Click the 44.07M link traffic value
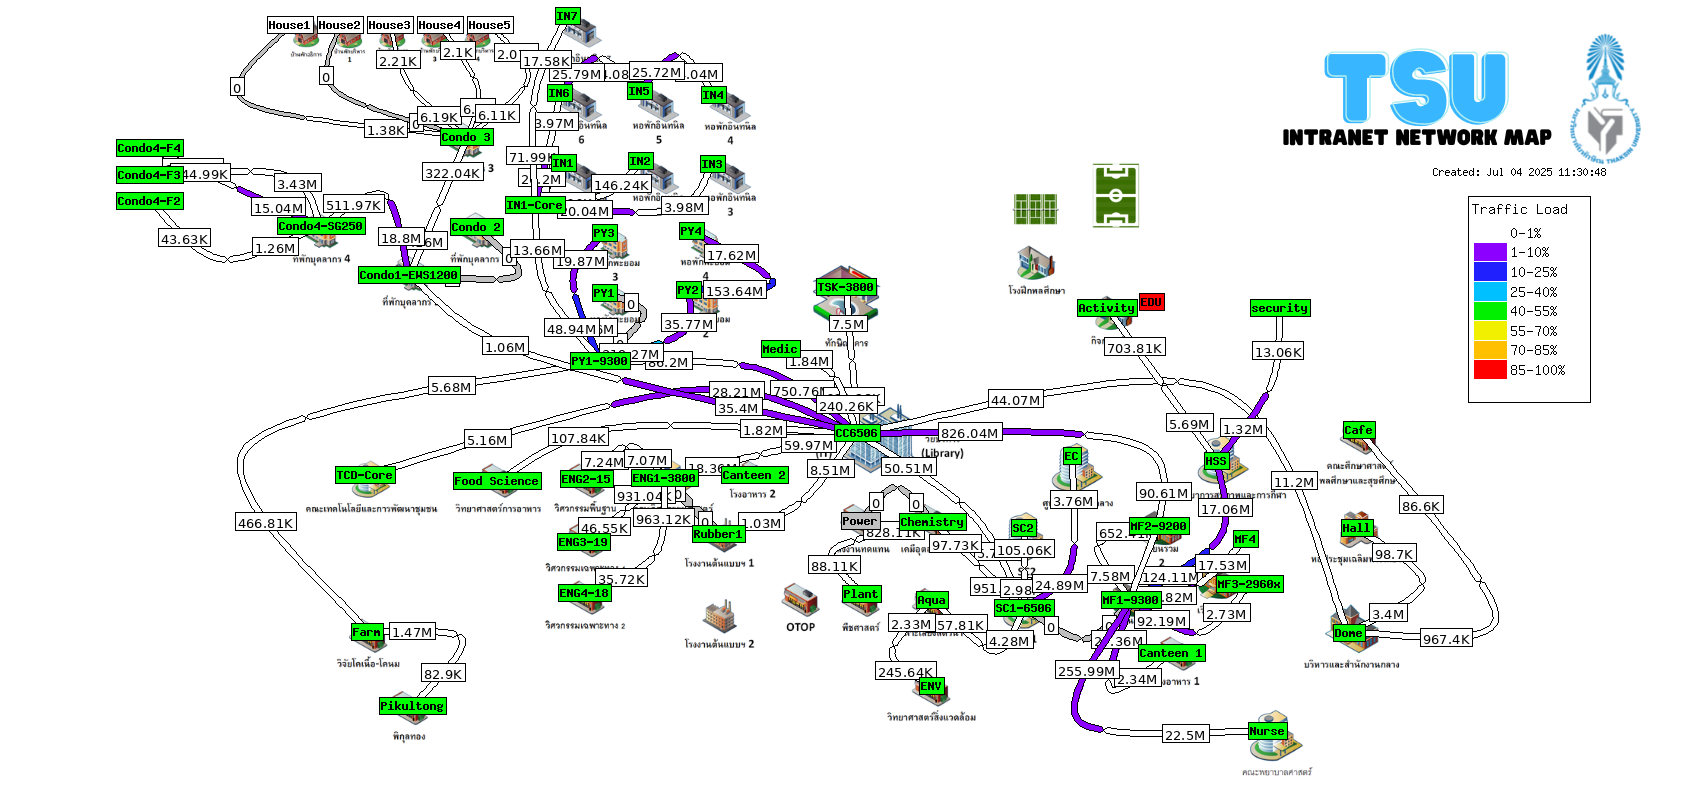The width and height of the screenshot is (1700, 800). 1016,400
